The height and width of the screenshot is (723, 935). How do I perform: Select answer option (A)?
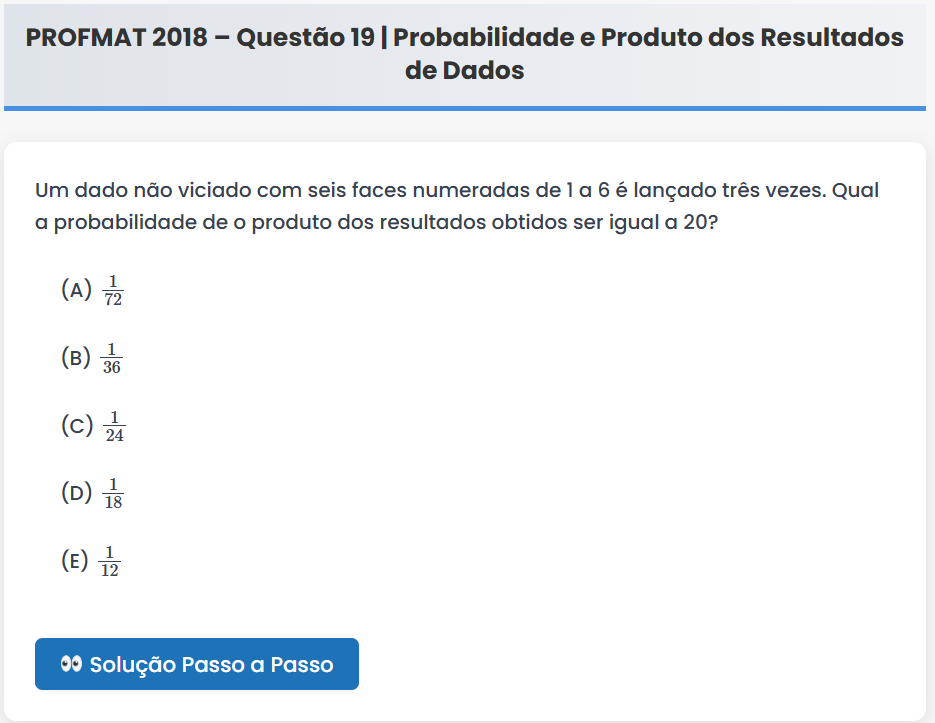(x=76, y=290)
